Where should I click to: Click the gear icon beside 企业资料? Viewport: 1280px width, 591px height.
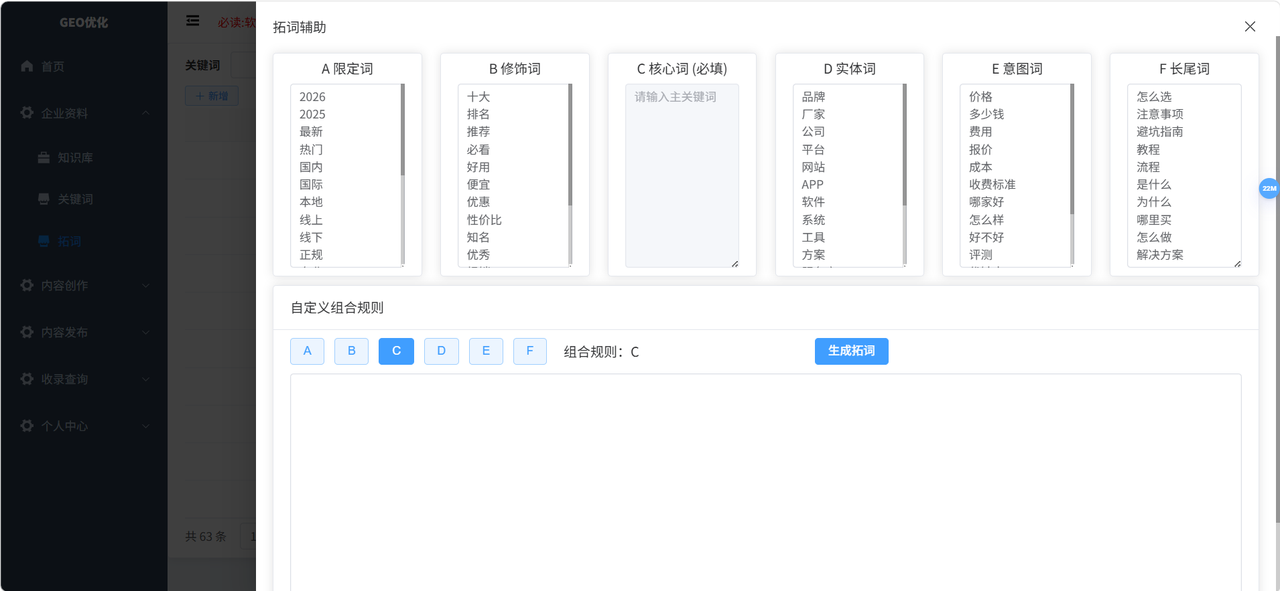pos(27,113)
